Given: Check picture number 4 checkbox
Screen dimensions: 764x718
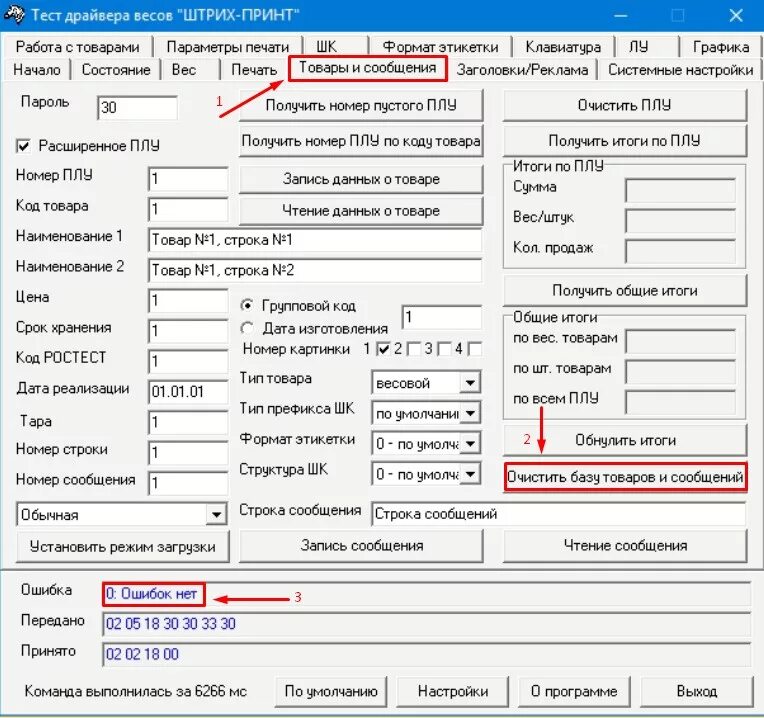Looking at the screenshot, I should tap(474, 349).
